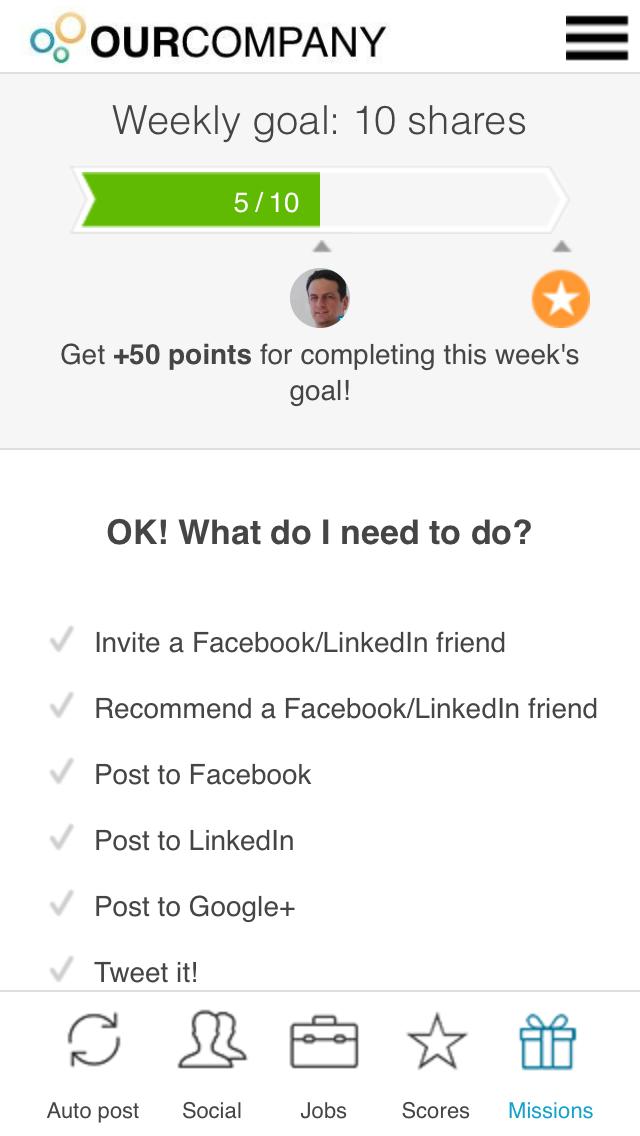Image resolution: width=640 pixels, height=1136 pixels.
Task: Tap the Auto post refresh icon
Action: coord(93,1040)
